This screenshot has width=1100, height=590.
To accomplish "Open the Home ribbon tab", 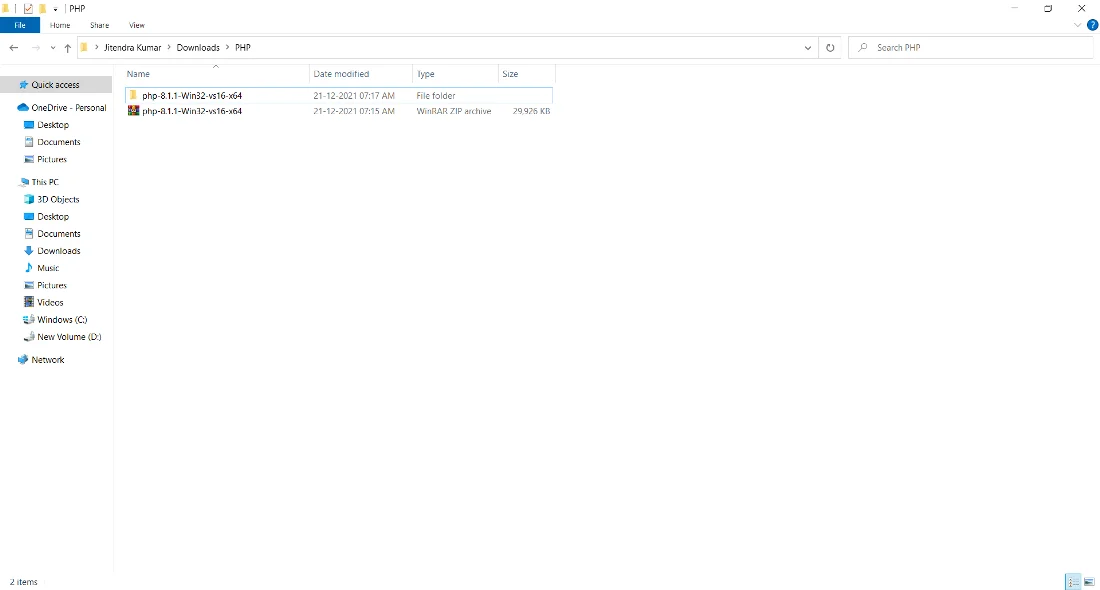I will [60, 25].
